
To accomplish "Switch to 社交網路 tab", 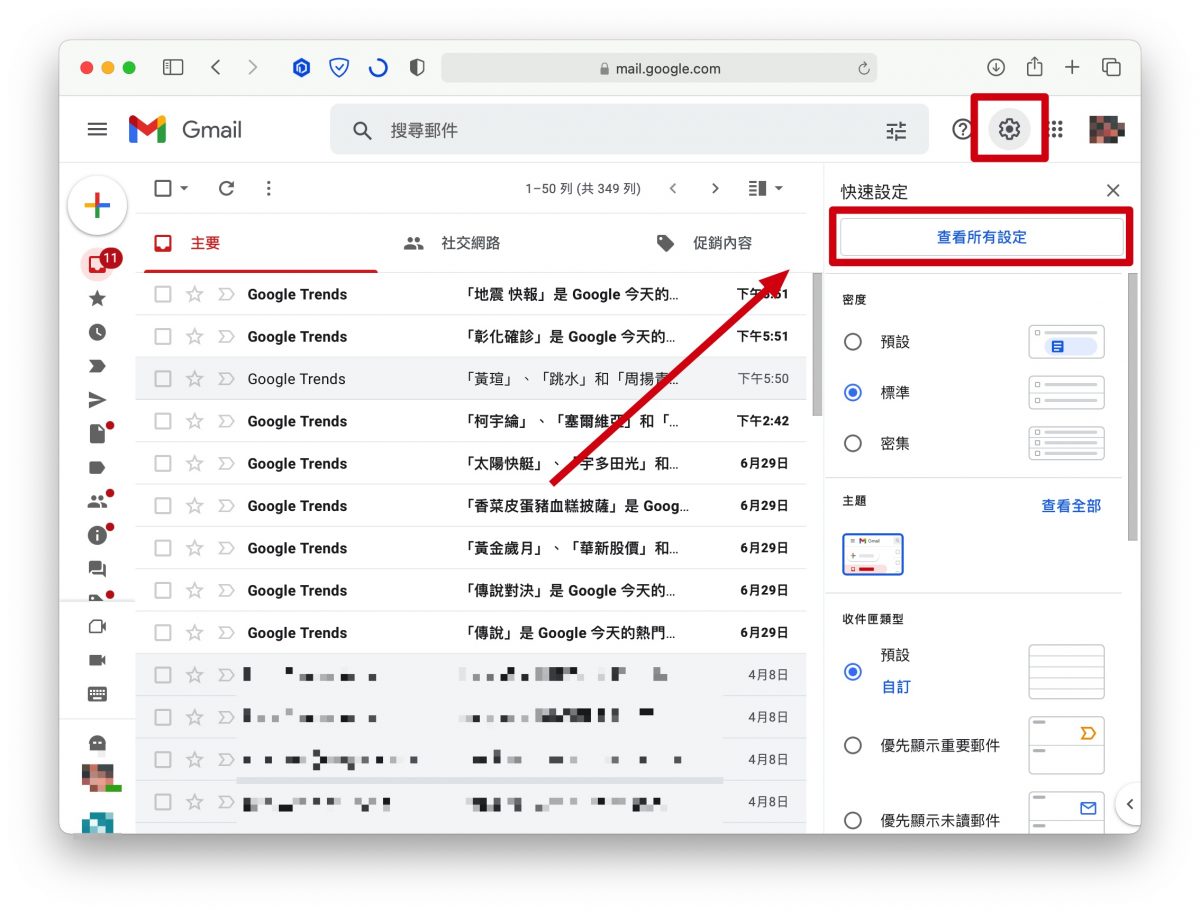I will pos(451,243).
